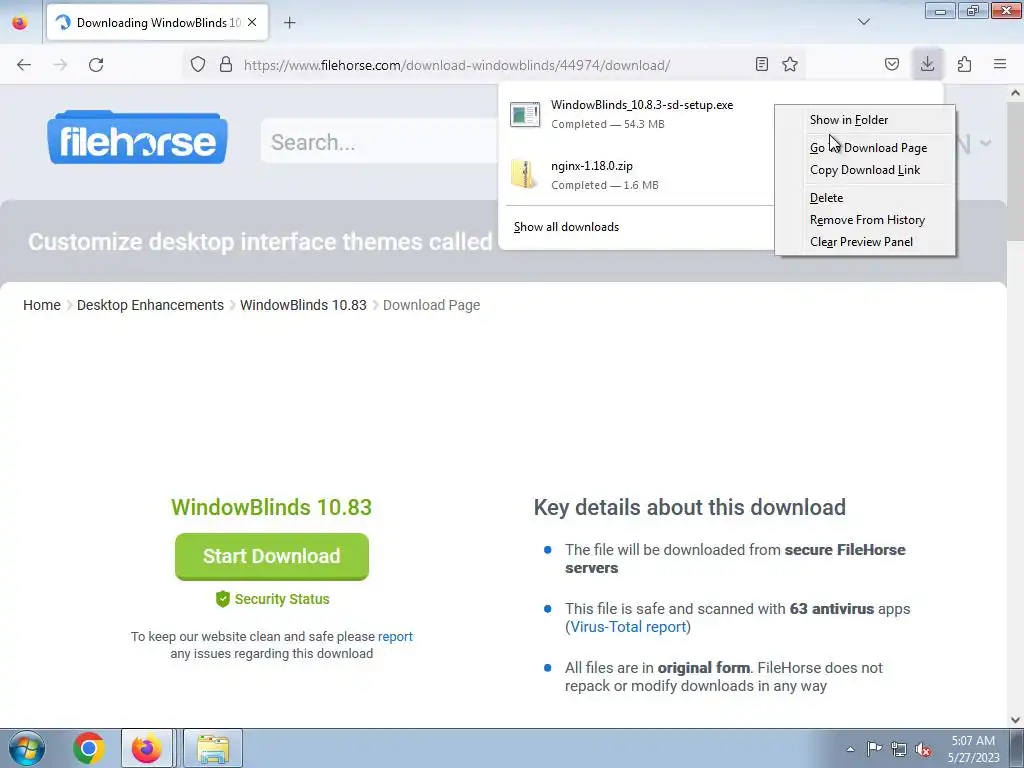This screenshot has height=768, width=1024.
Task: Click the site security padlock icon
Action: [226, 64]
